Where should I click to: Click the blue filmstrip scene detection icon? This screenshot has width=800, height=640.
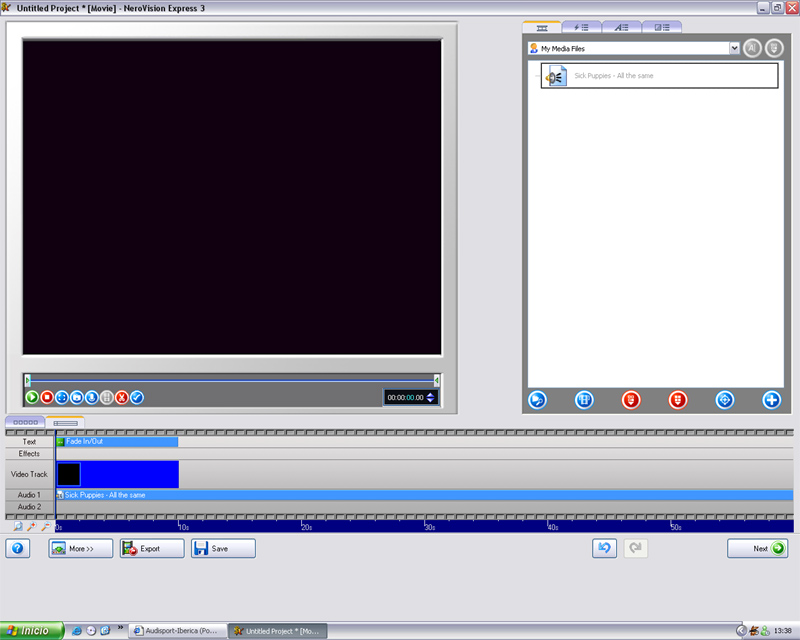(x=584, y=400)
